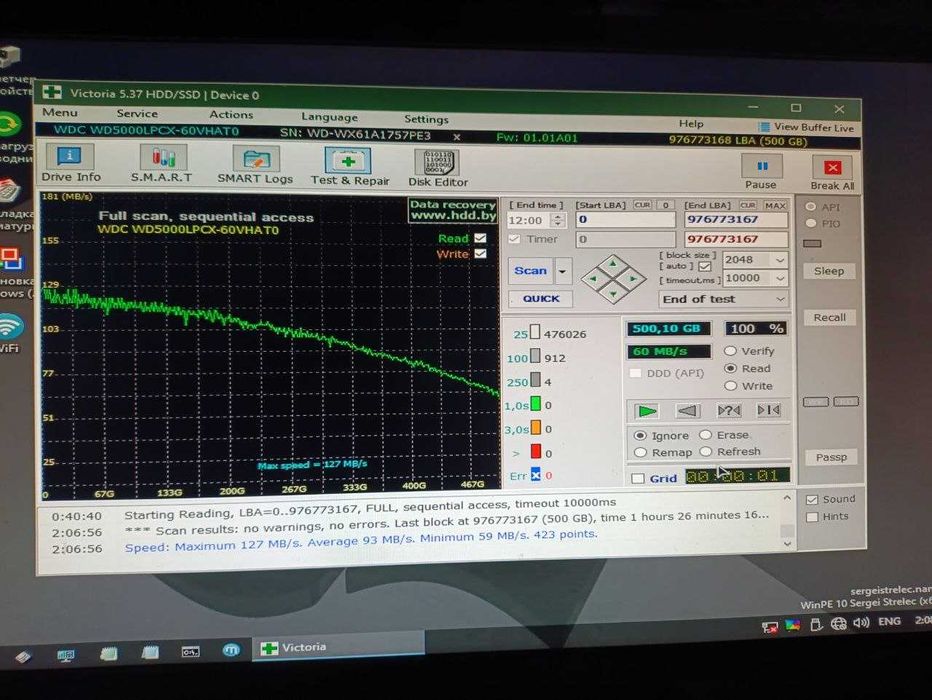
Task: Select the Remap option
Action: coord(640,452)
